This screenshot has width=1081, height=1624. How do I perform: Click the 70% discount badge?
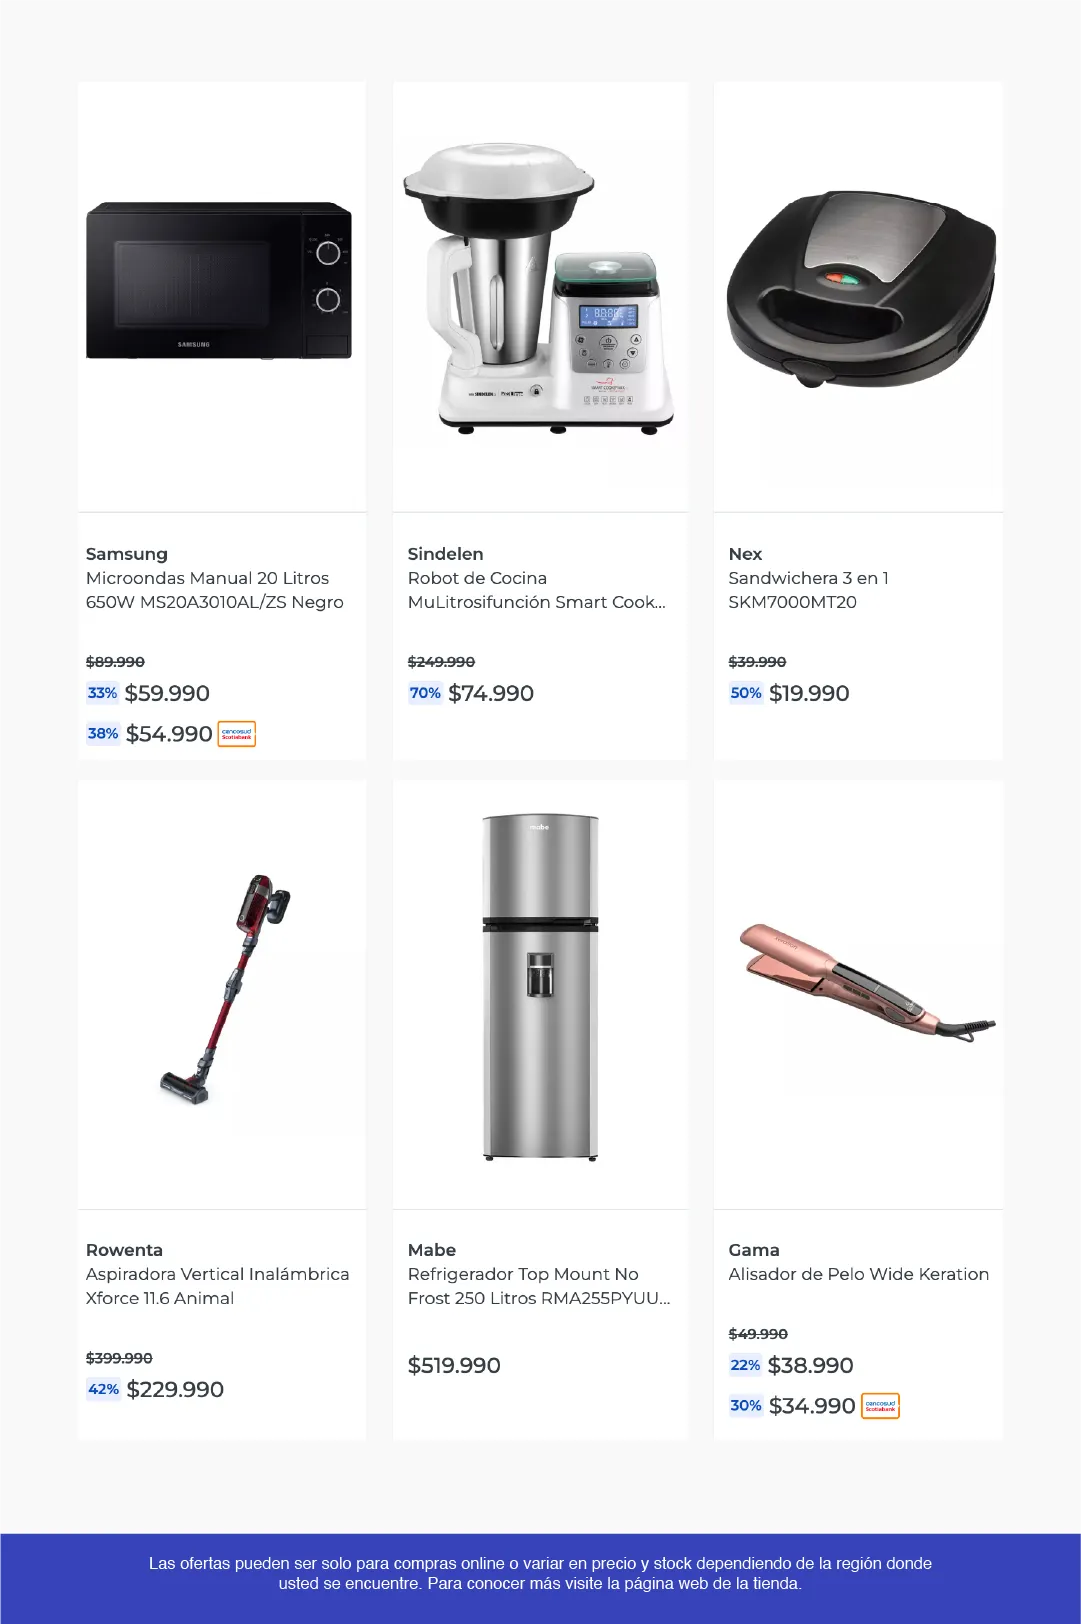425,693
